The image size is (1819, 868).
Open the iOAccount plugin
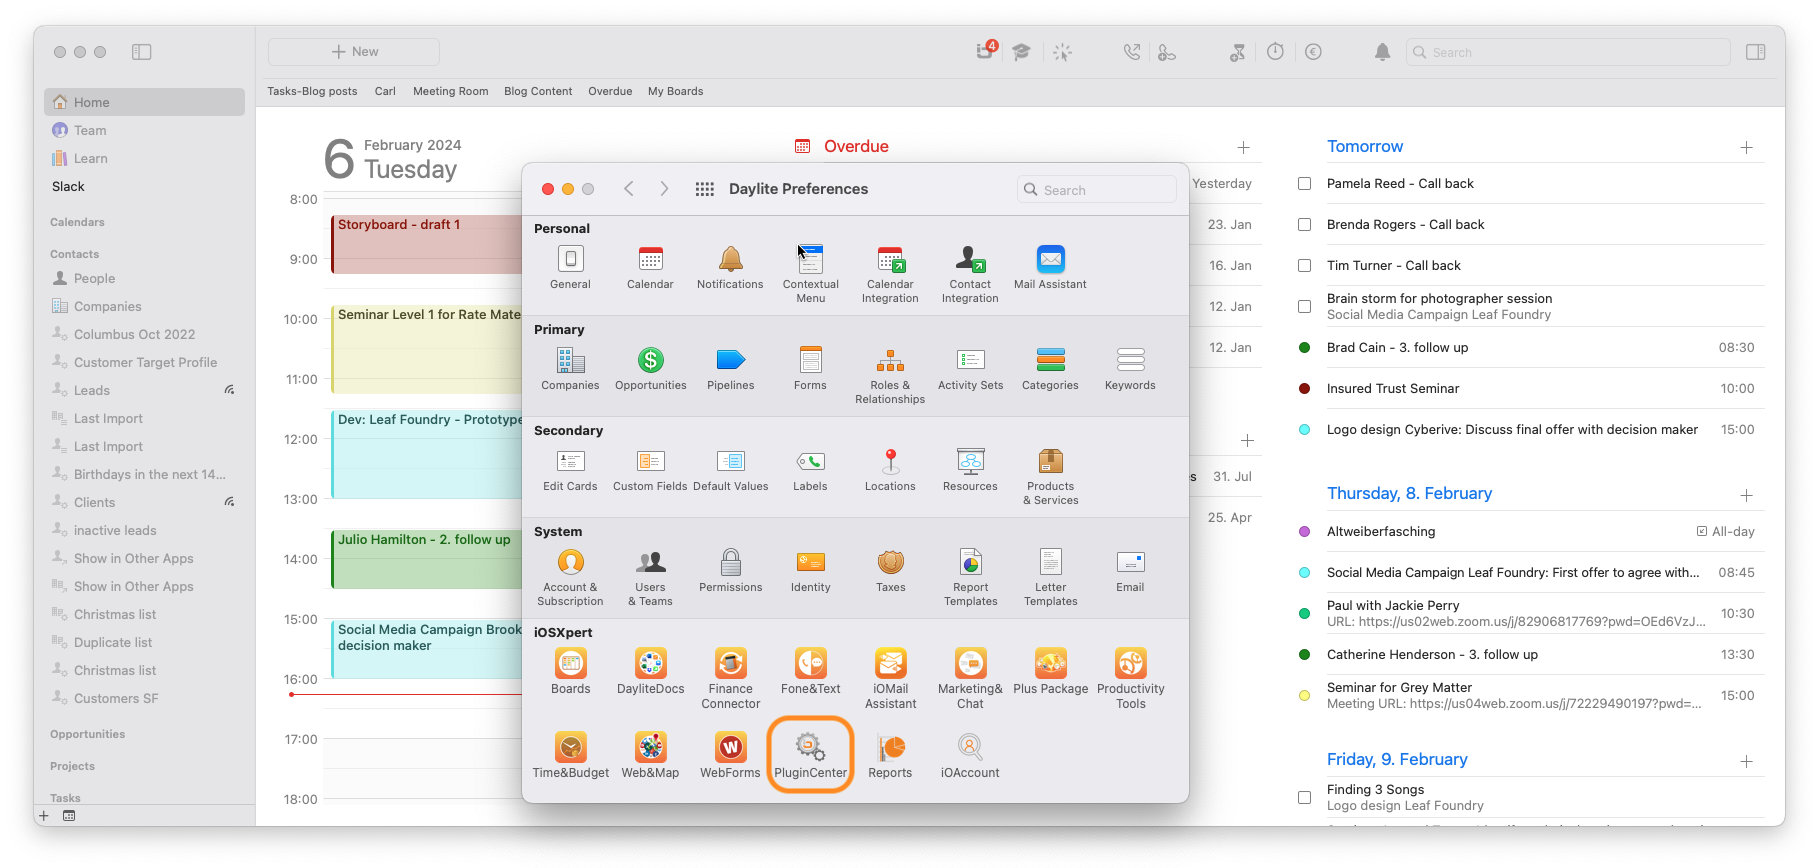point(970,755)
